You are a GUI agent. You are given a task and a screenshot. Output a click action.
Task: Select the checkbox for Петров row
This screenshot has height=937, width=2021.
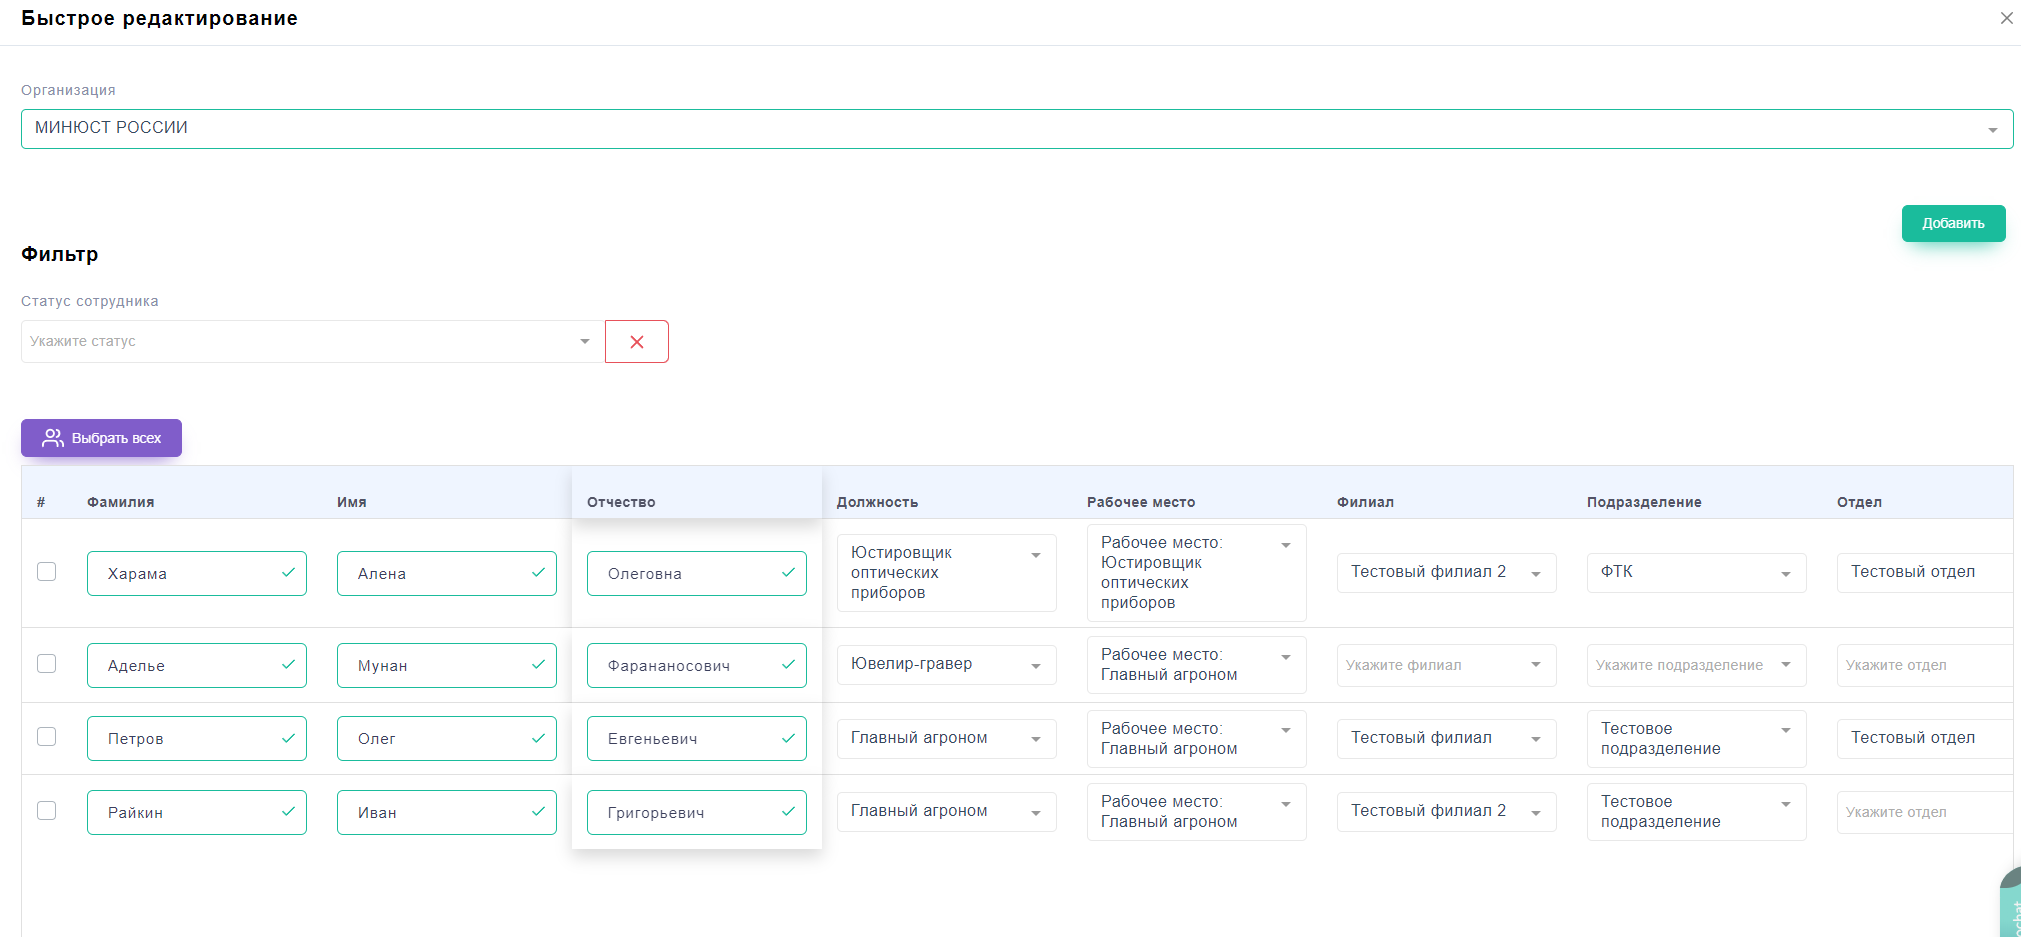(47, 737)
